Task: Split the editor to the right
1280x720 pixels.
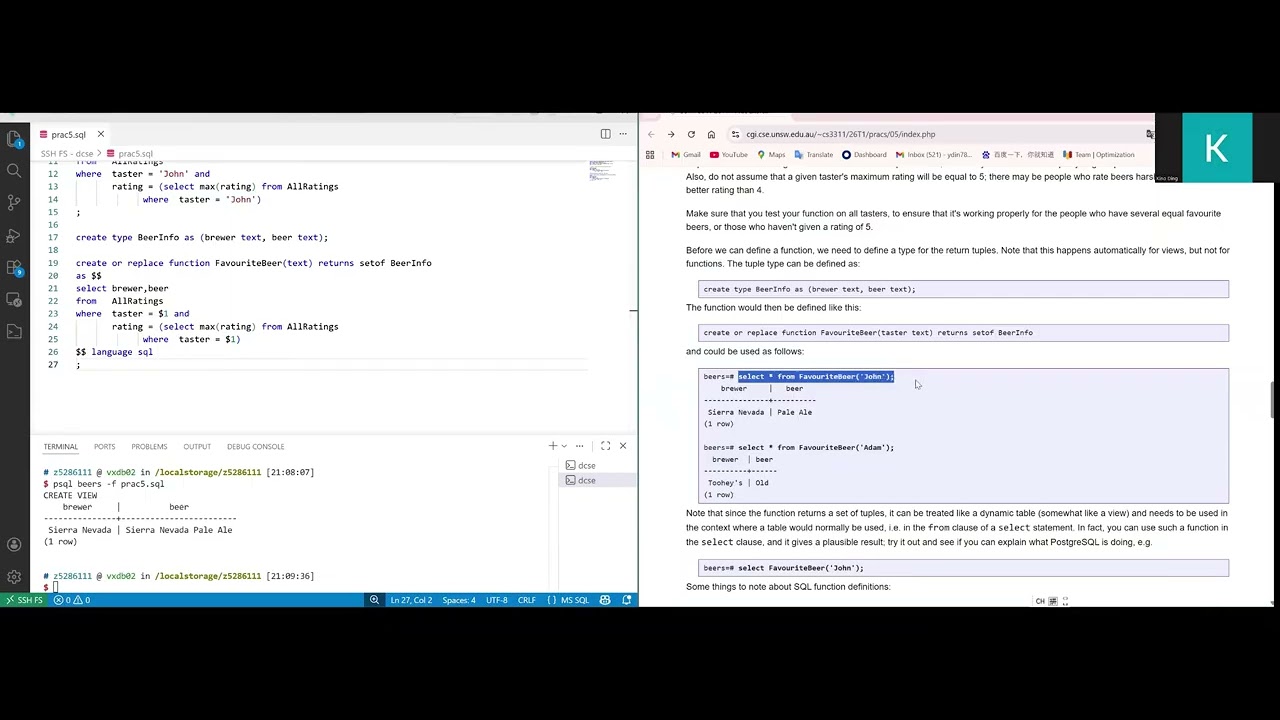Action: (x=605, y=134)
